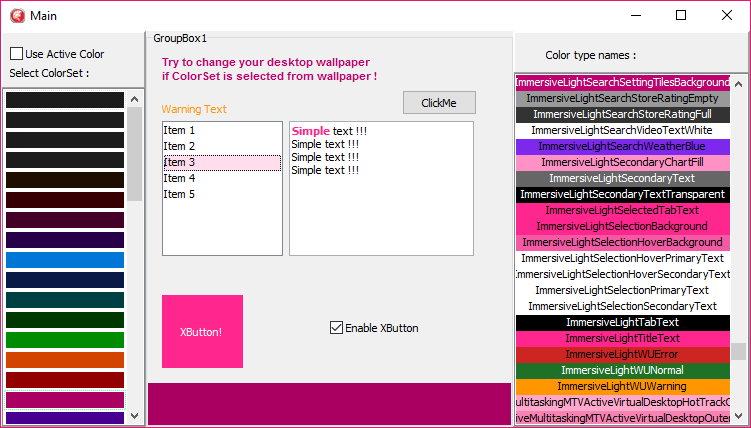Select ImmersiveLightSelectionHoverBackground row
This screenshot has width=751, height=428.
click(x=623, y=242)
